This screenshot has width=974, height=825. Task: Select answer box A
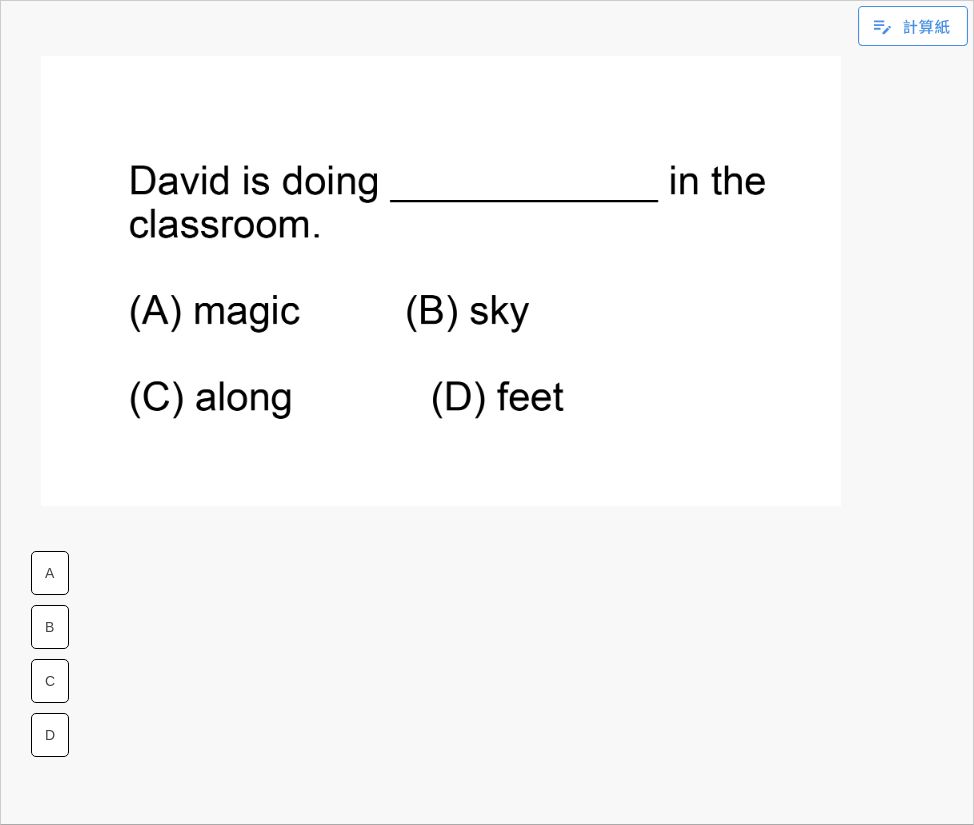point(50,573)
